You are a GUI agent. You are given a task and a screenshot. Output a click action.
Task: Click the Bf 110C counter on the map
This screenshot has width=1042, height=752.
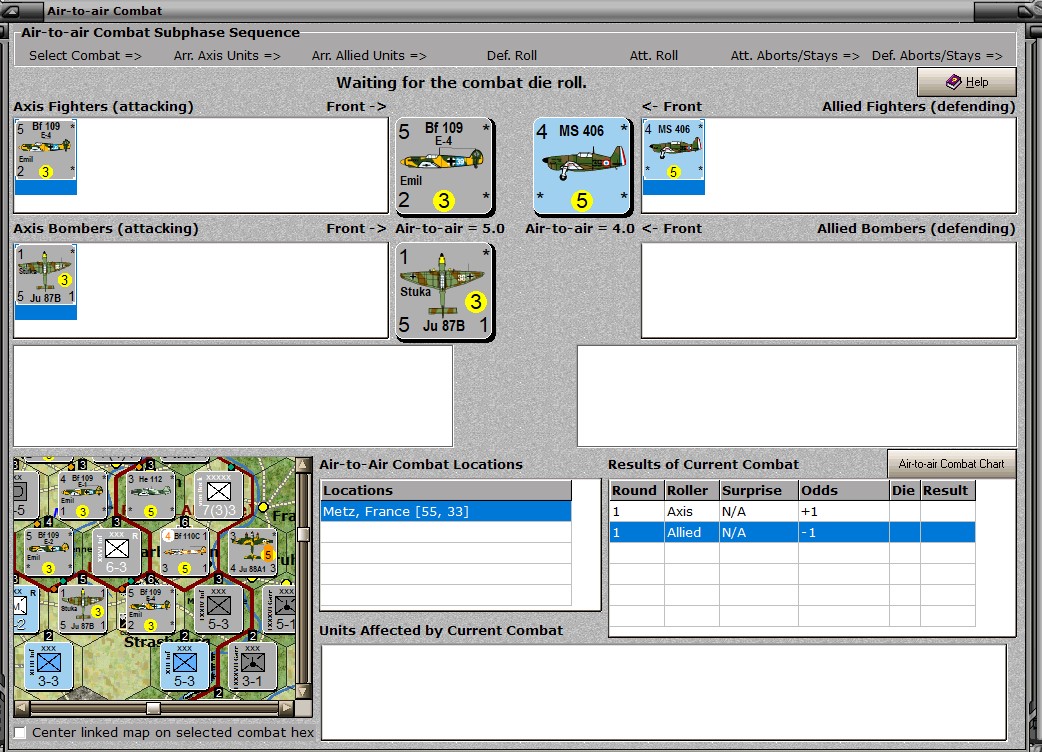click(x=185, y=551)
